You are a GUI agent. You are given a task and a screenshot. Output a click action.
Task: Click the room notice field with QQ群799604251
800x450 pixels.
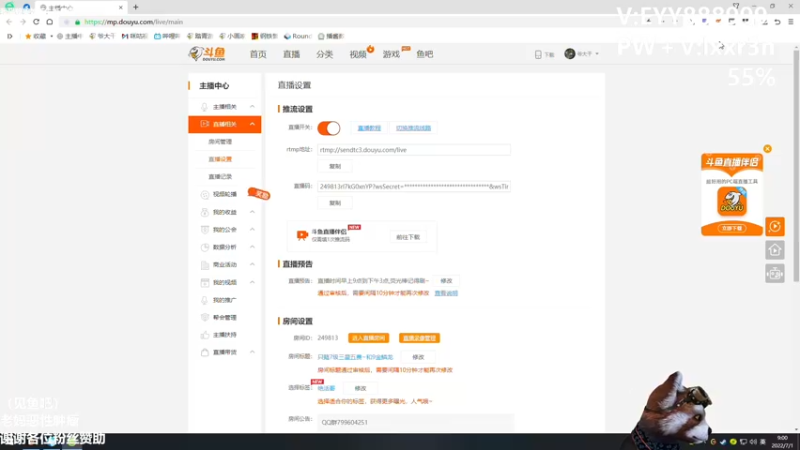click(415, 422)
